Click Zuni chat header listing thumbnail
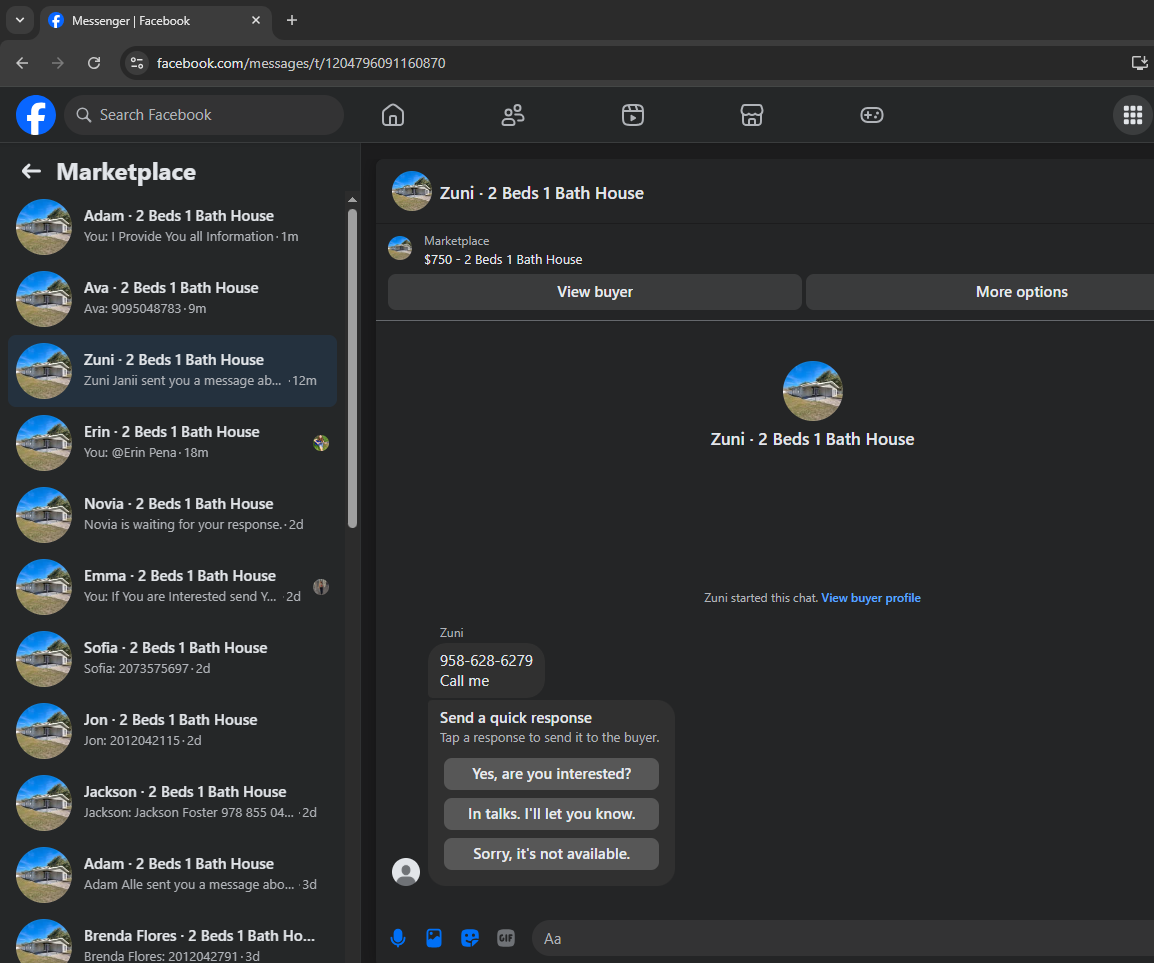 (411, 191)
